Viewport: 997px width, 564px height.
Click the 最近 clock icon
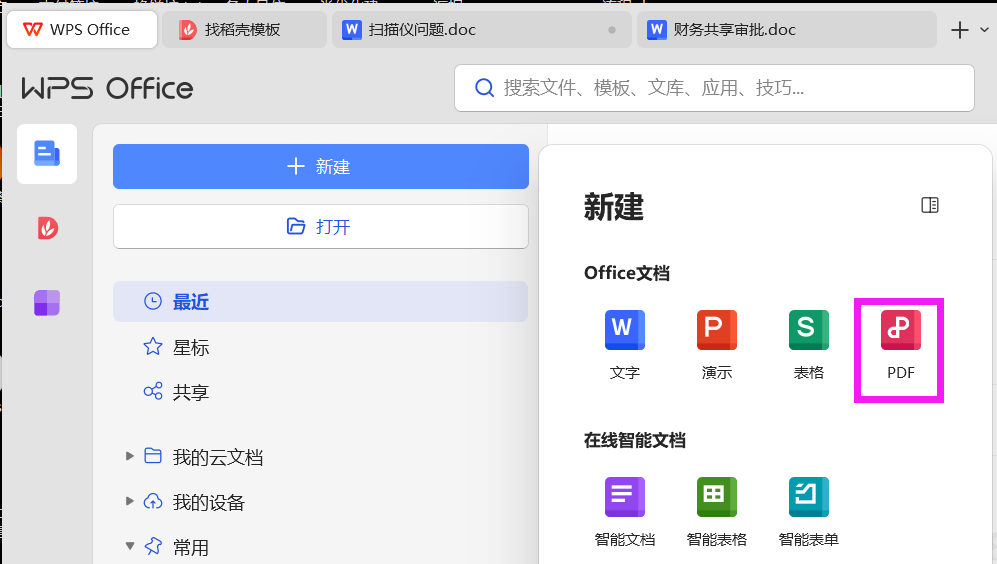[153, 301]
